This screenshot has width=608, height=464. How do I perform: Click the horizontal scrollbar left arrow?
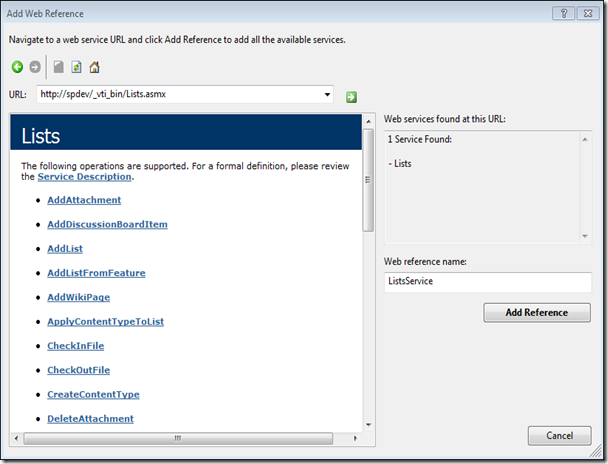pos(16,438)
